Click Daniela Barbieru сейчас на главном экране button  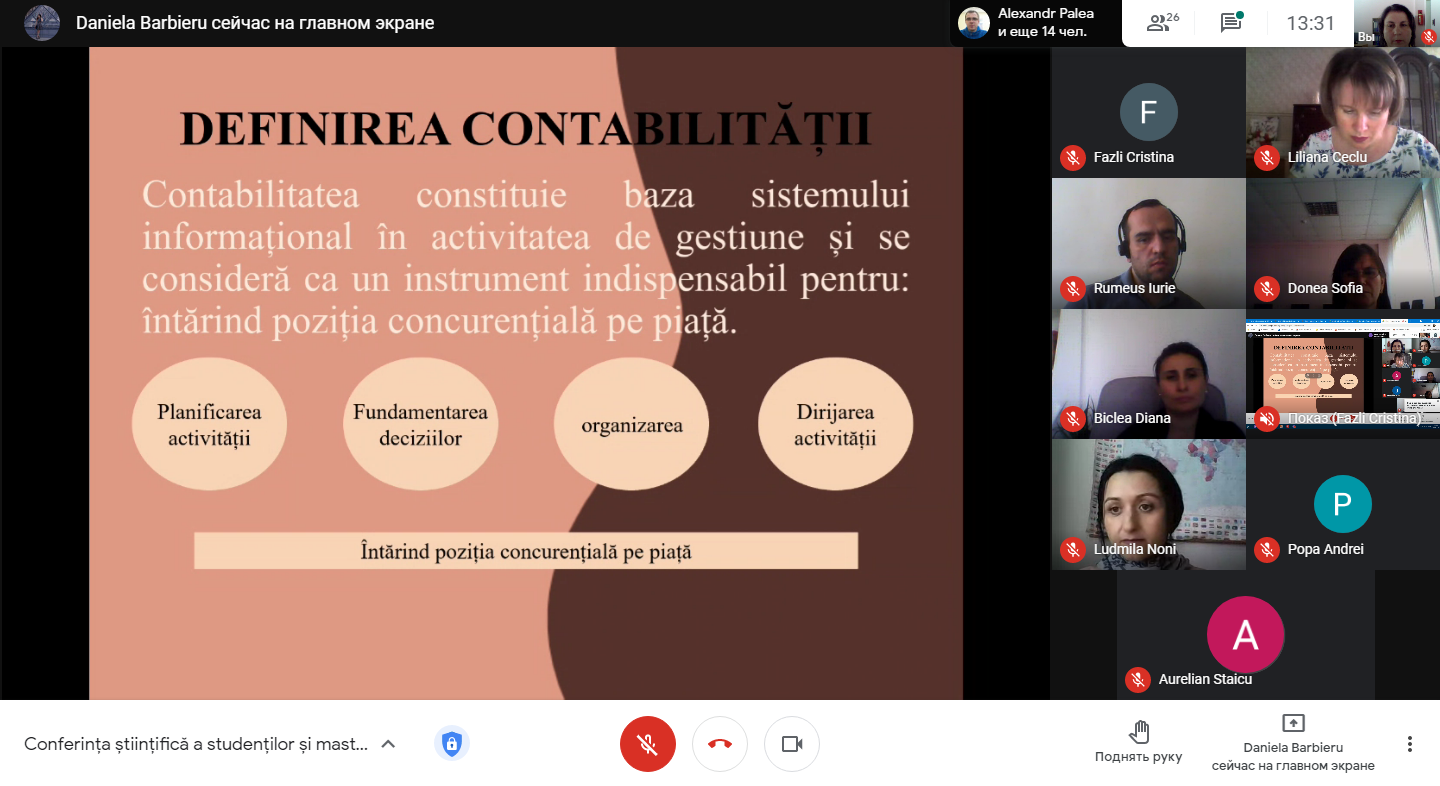1293,756
